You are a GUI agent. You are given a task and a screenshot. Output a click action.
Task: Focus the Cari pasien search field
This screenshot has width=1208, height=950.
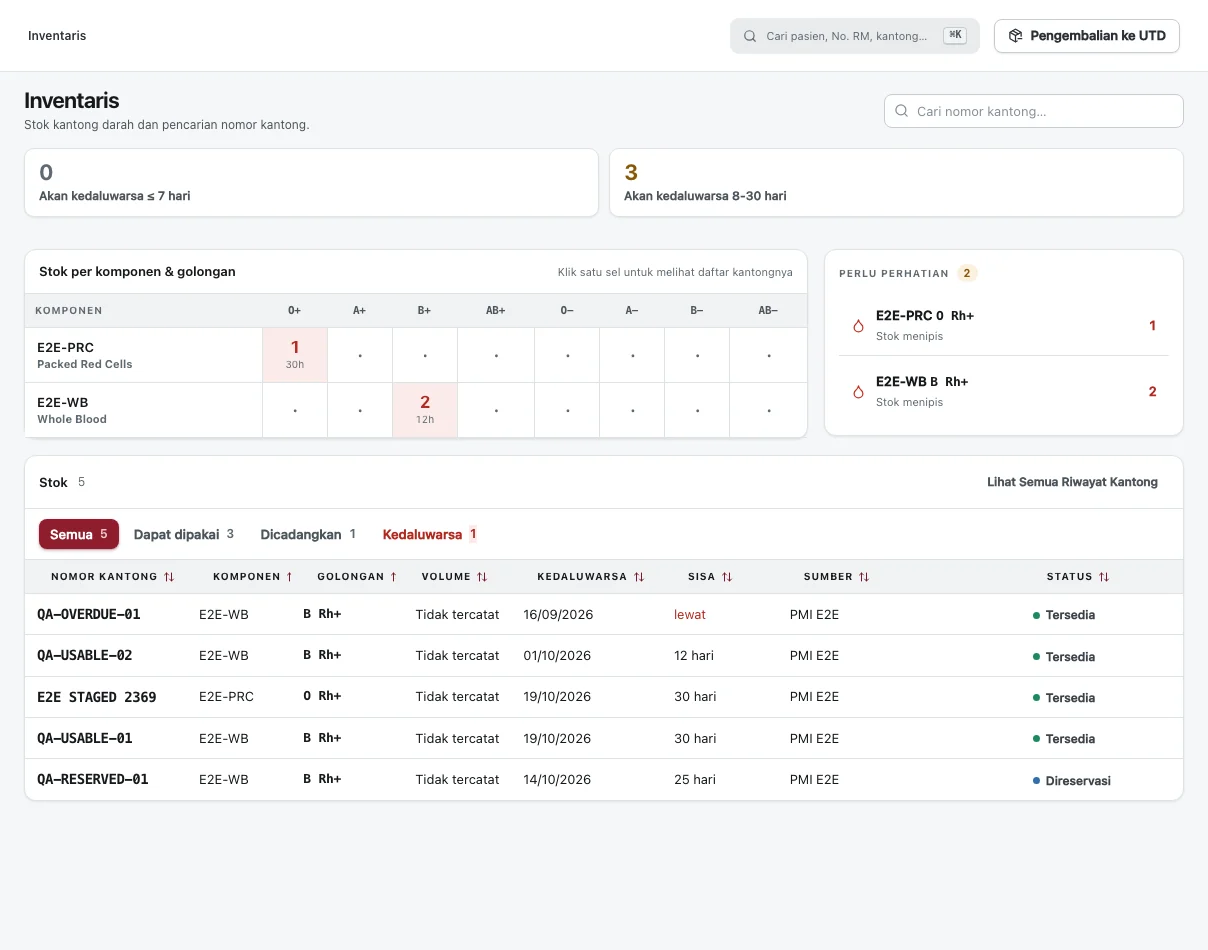(x=855, y=36)
